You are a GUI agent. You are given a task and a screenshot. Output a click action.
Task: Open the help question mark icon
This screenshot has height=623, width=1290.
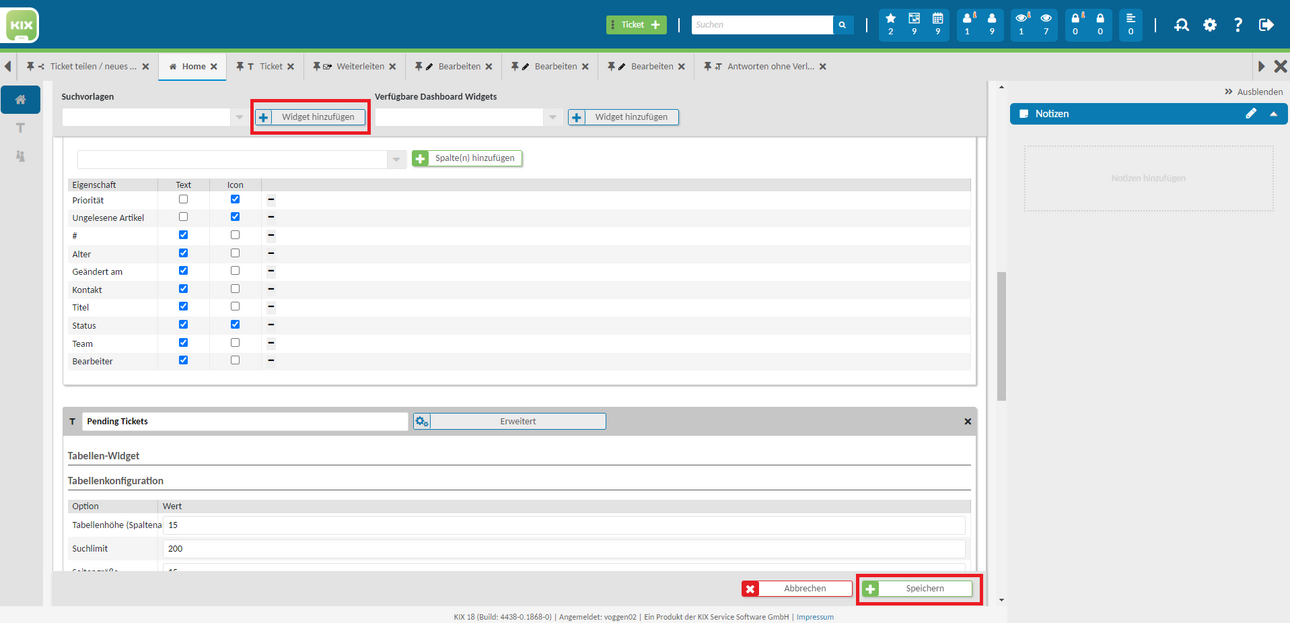click(1238, 25)
